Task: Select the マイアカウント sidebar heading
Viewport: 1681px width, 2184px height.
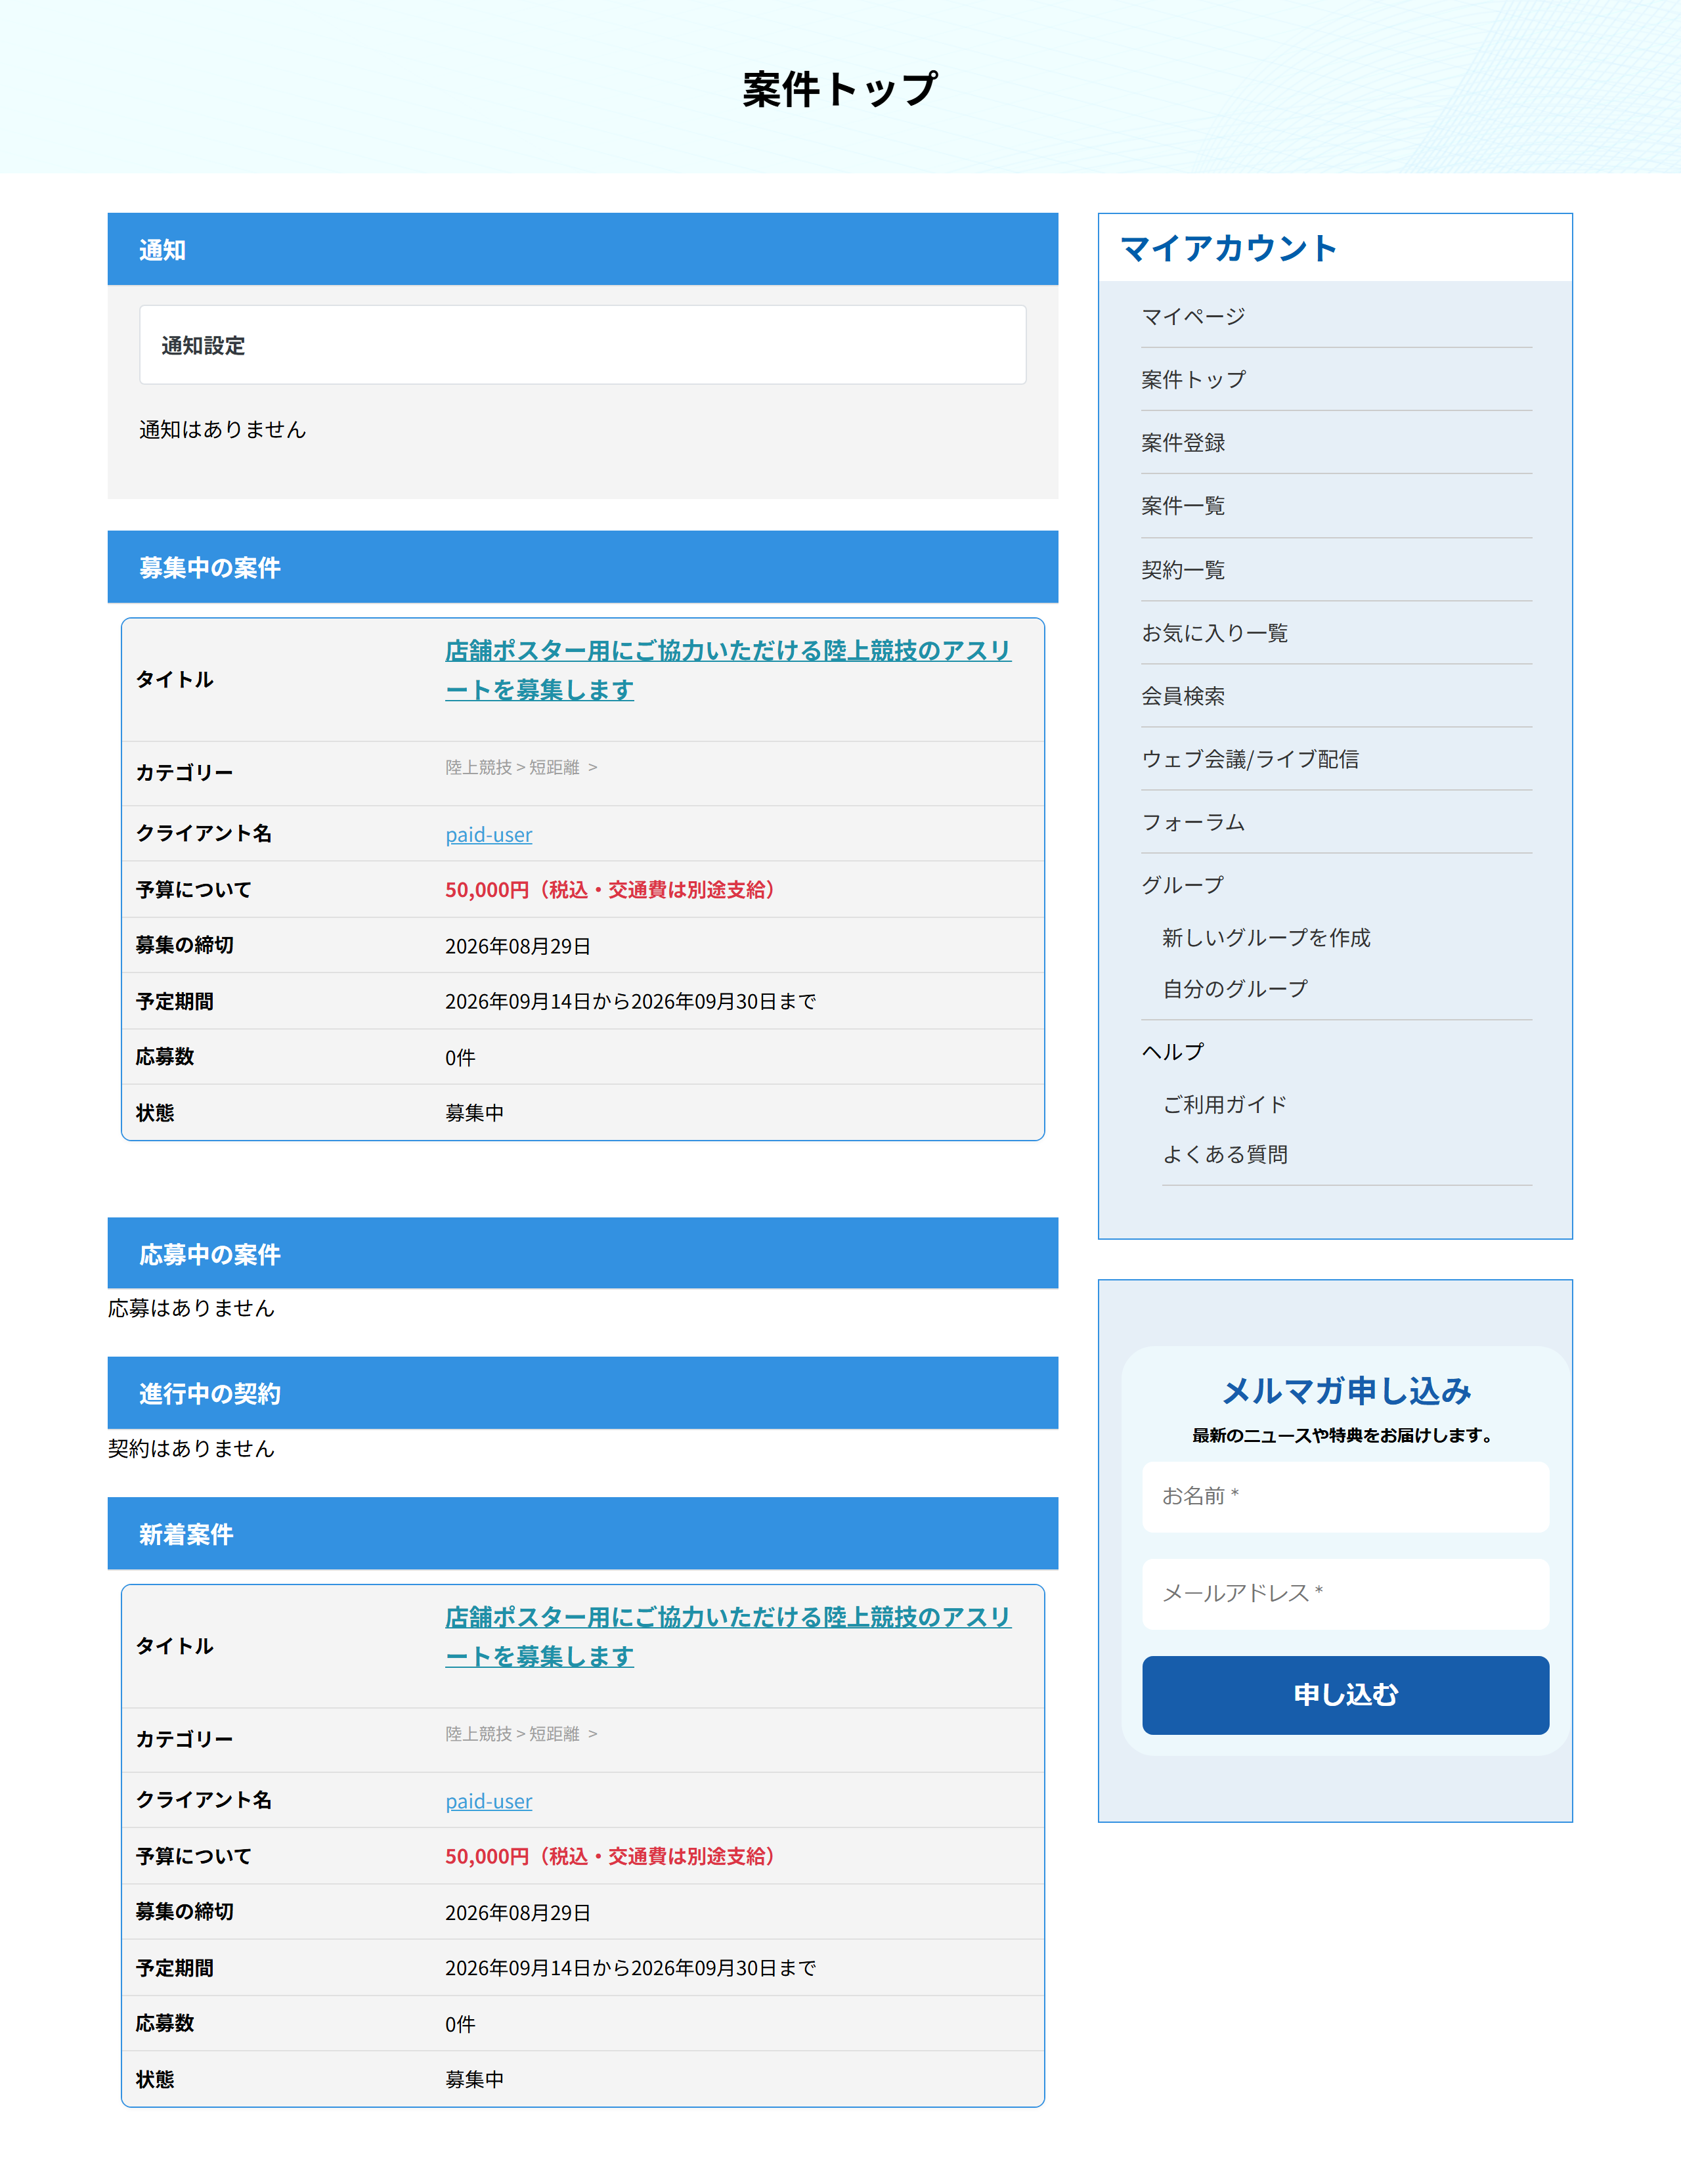Action: click(x=1228, y=248)
